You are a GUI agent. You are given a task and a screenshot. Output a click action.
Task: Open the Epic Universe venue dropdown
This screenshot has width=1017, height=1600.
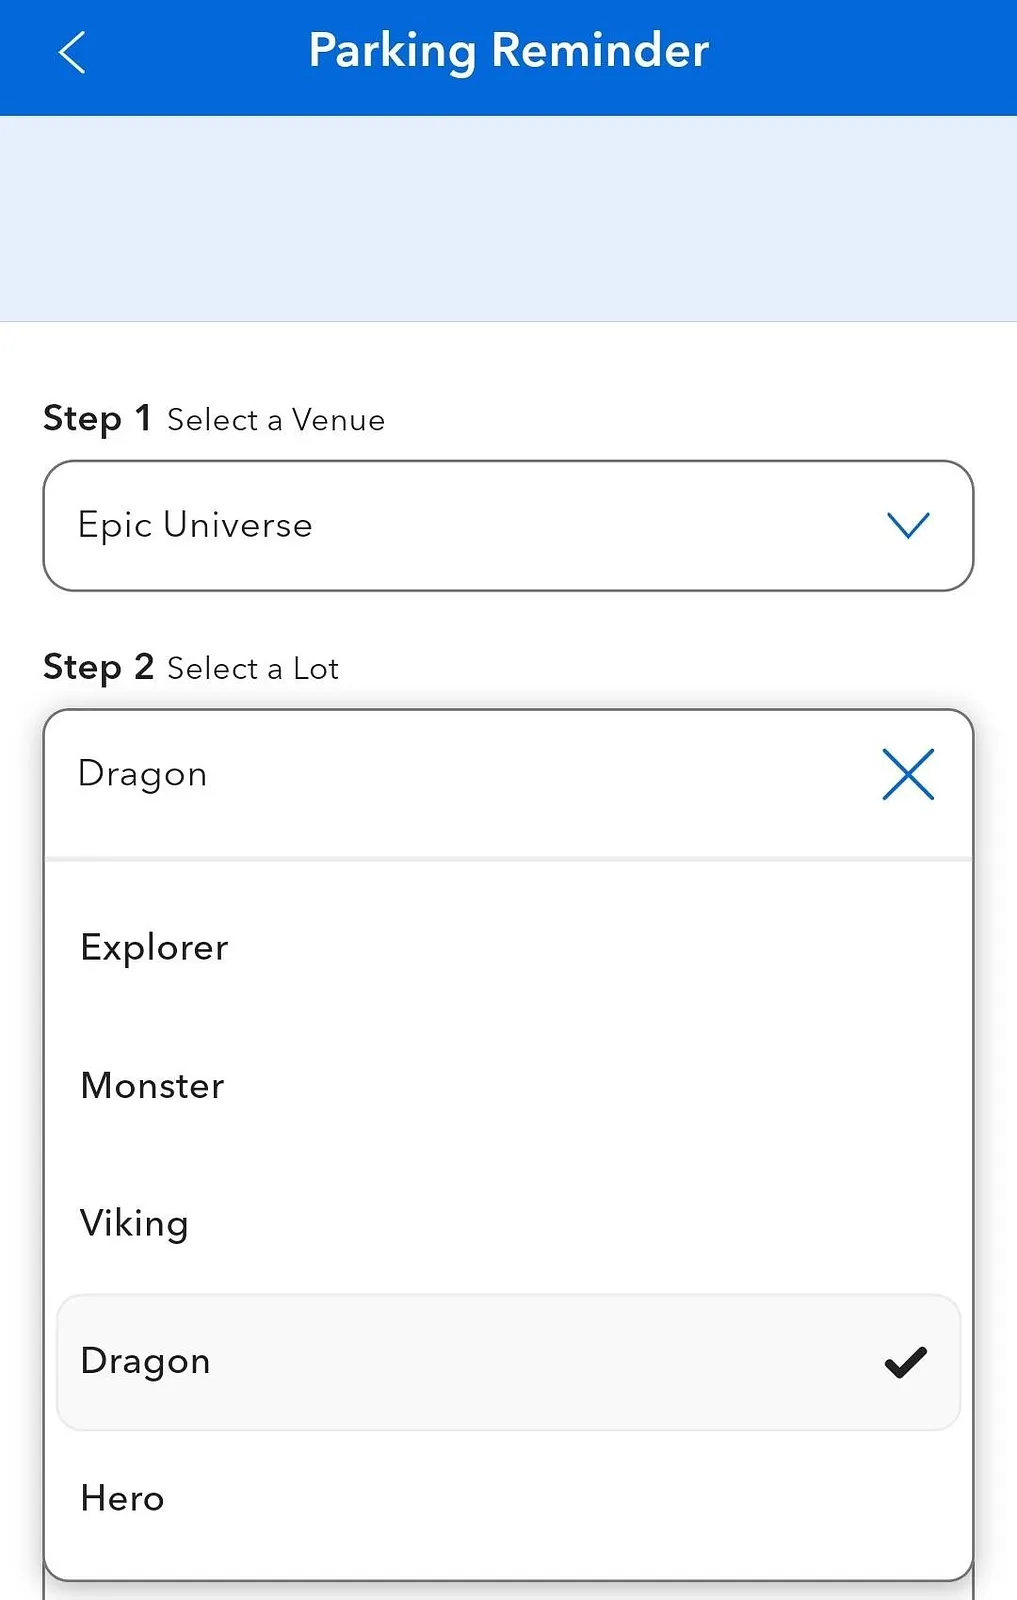coord(508,526)
